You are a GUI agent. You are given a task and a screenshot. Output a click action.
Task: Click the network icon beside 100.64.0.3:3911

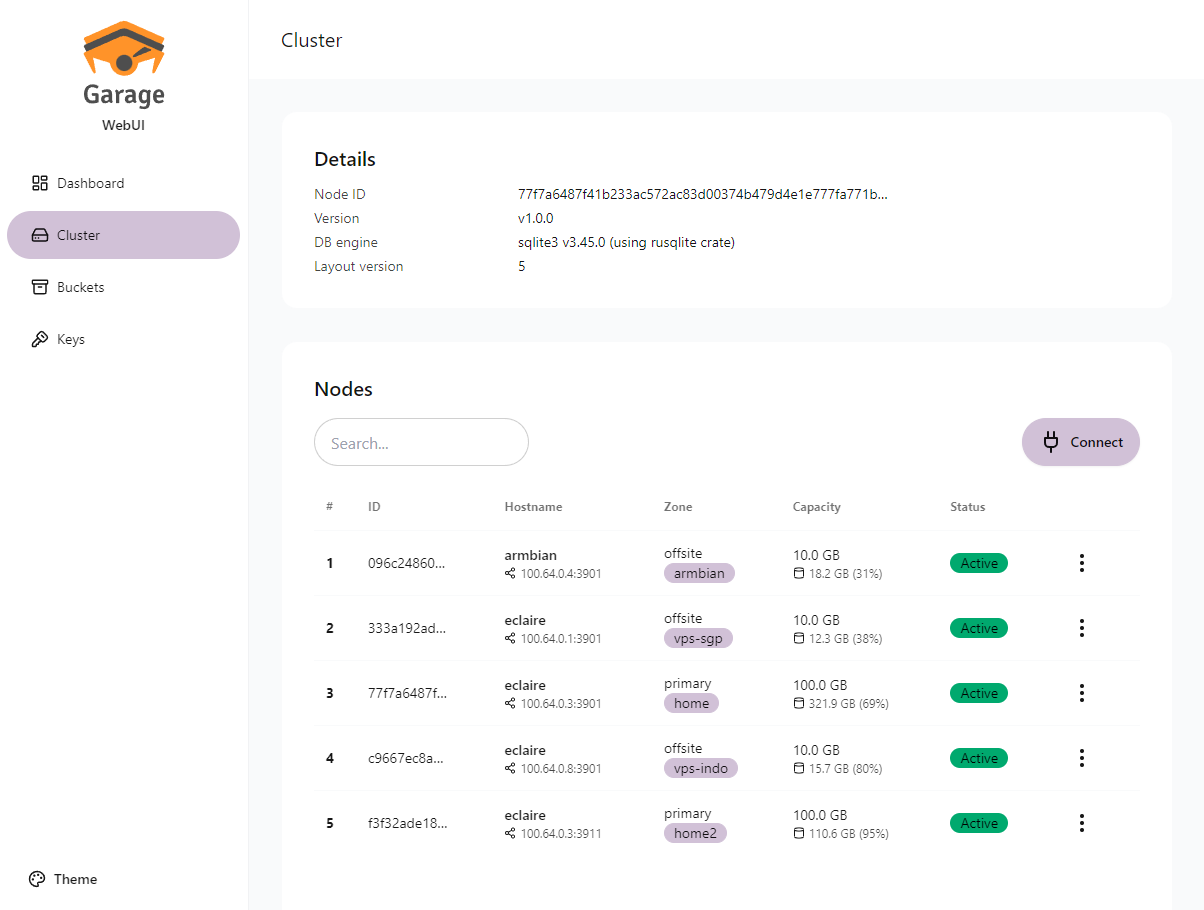click(511, 834)
